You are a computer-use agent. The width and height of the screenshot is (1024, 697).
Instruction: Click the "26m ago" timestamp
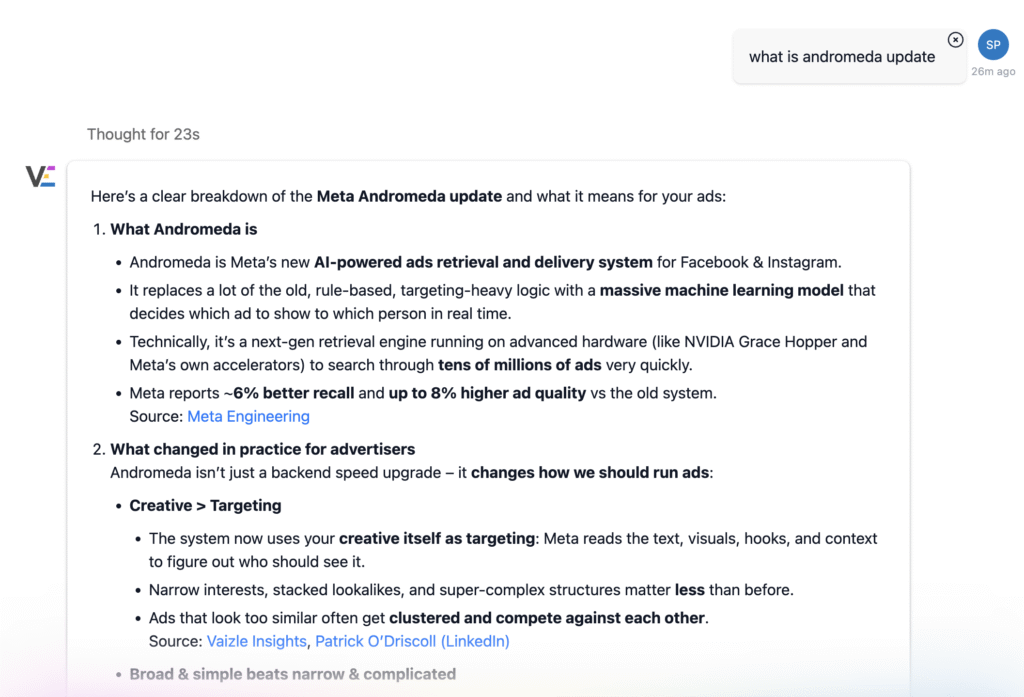tap(993, 72)
